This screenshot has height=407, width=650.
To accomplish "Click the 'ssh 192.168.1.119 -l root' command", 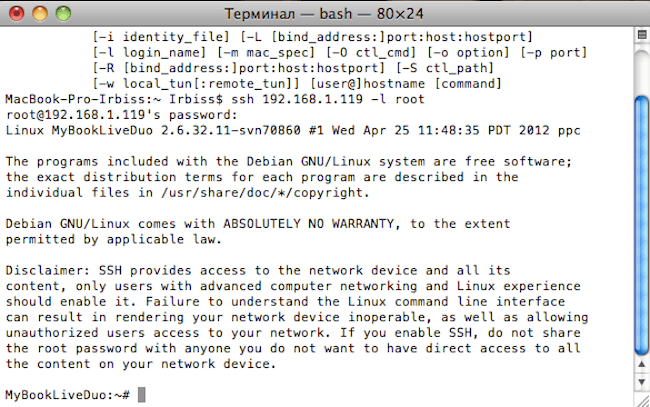I will click(x=328, y=99).
